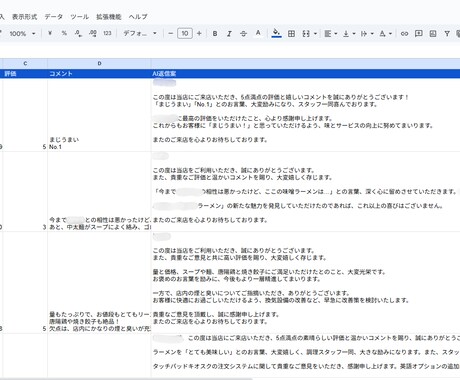Viewport: 460px width, 380px height.
Task: Click the font size field showing 10
Action: pyautogui.click(x=185, y=33)
